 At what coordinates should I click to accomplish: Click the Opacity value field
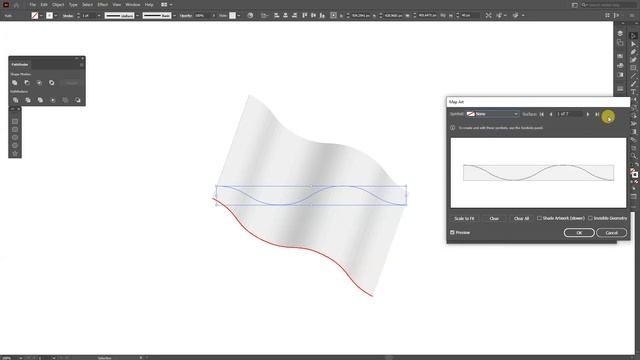point(202,16)
